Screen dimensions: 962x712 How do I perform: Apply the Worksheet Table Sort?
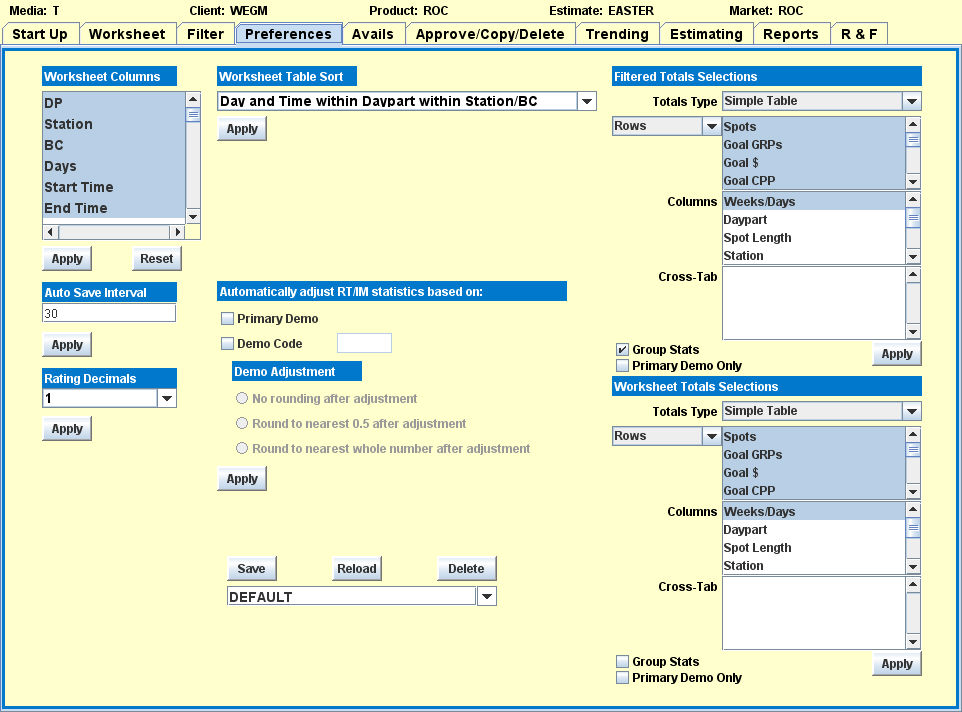[x=242, y=129]
